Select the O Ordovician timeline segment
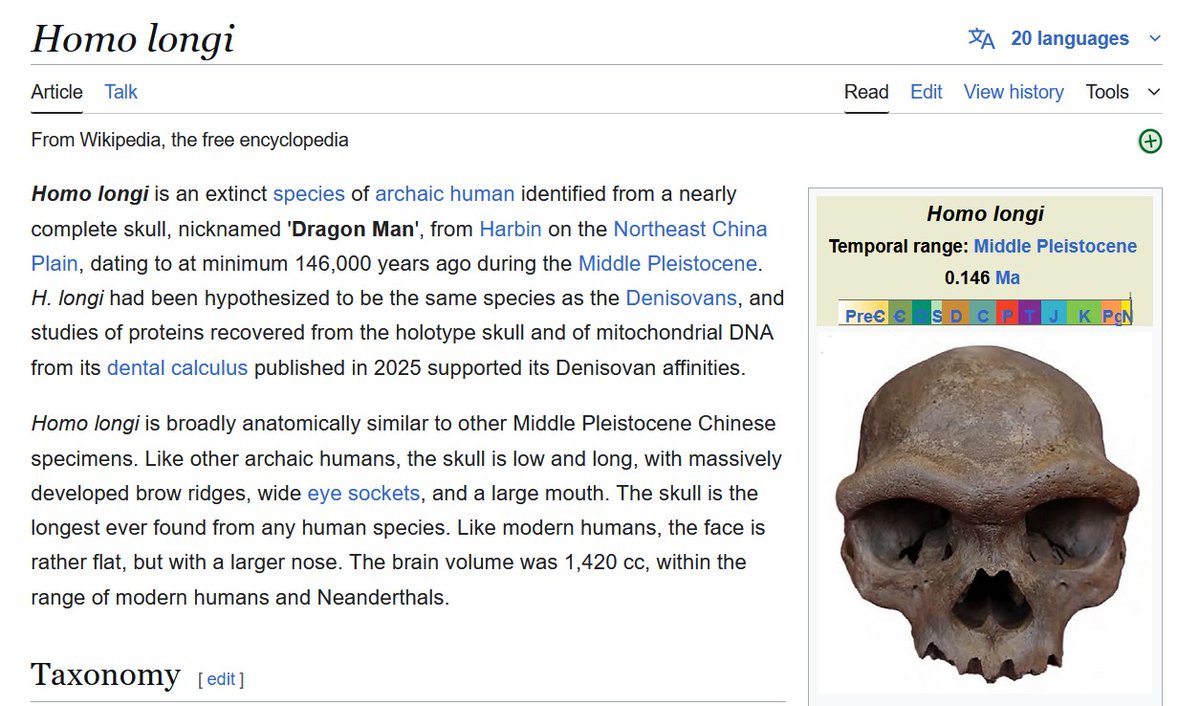 point(921,312)
